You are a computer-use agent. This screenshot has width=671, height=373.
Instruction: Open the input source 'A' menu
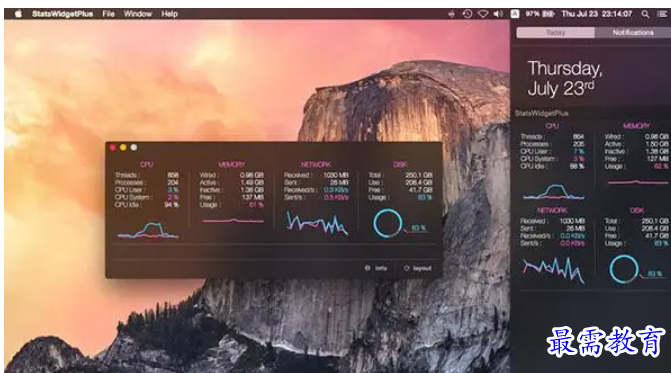pyautogui.click(x=515, y=14)
